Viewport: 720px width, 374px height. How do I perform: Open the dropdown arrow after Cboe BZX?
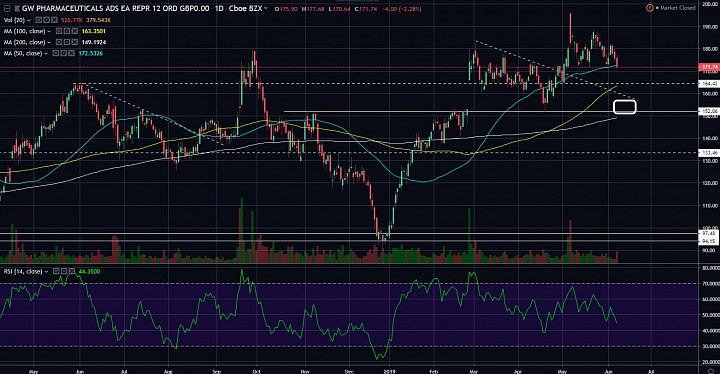click(x=266, y=8)
